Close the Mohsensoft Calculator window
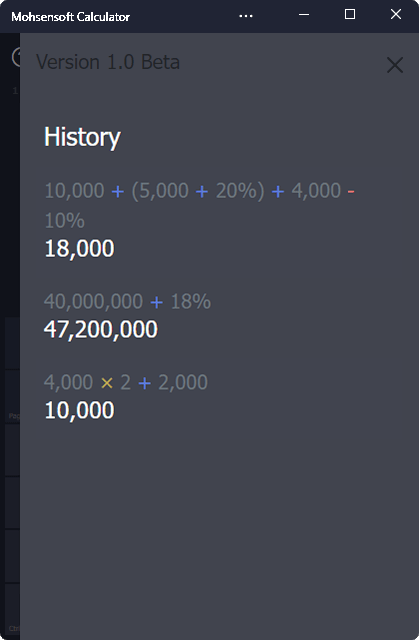 tap(396, 15)
